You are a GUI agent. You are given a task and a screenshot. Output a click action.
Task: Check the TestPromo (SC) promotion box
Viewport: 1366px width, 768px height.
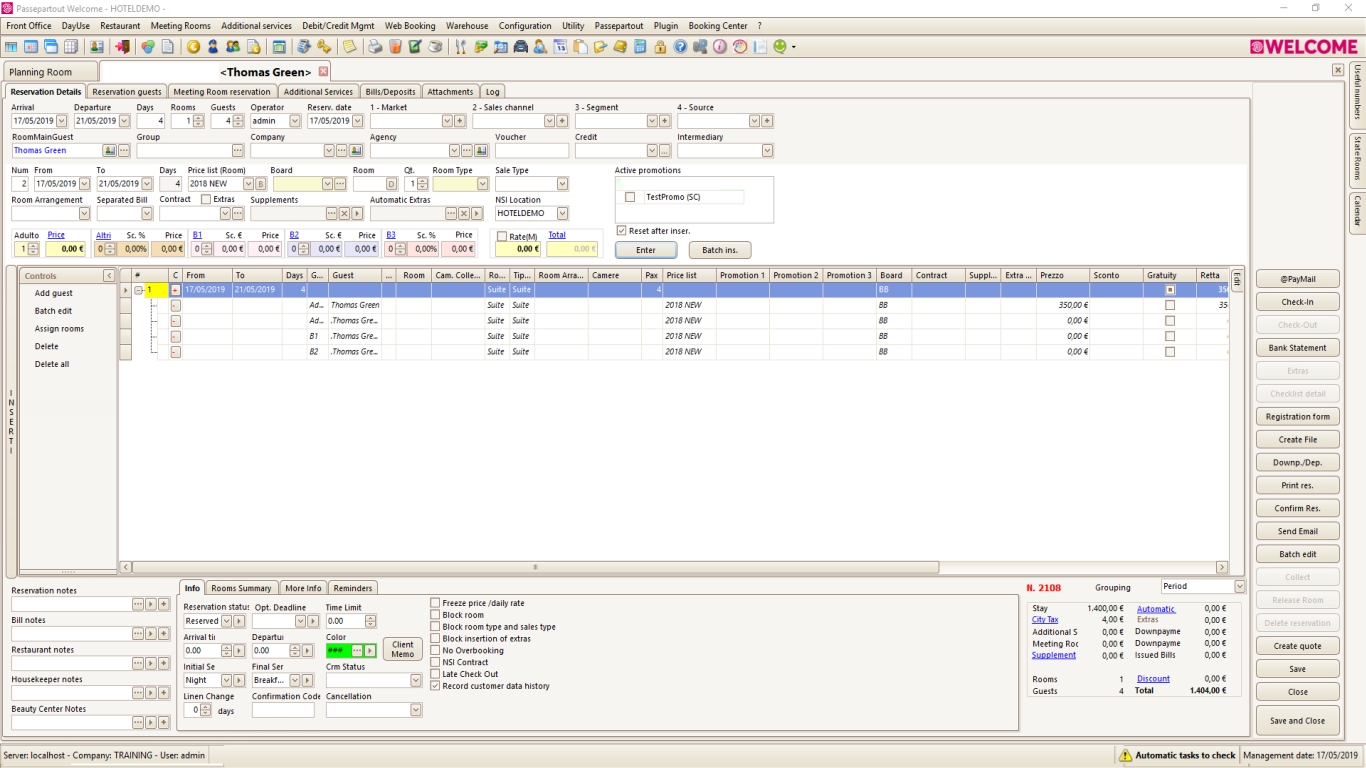click(630, 197)
